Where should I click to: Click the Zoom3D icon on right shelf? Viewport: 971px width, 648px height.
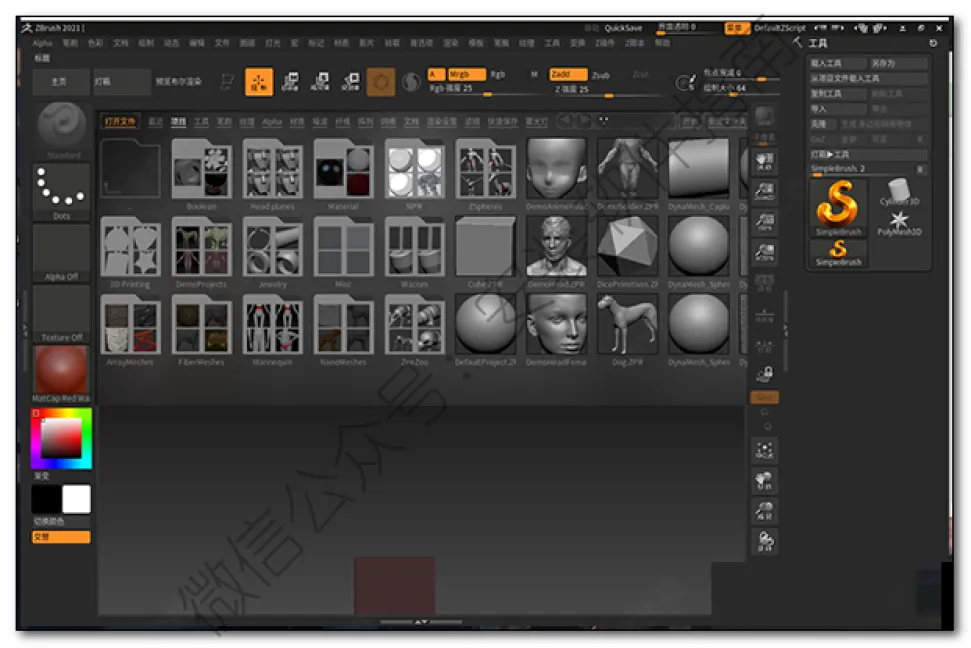pos(765,511)
